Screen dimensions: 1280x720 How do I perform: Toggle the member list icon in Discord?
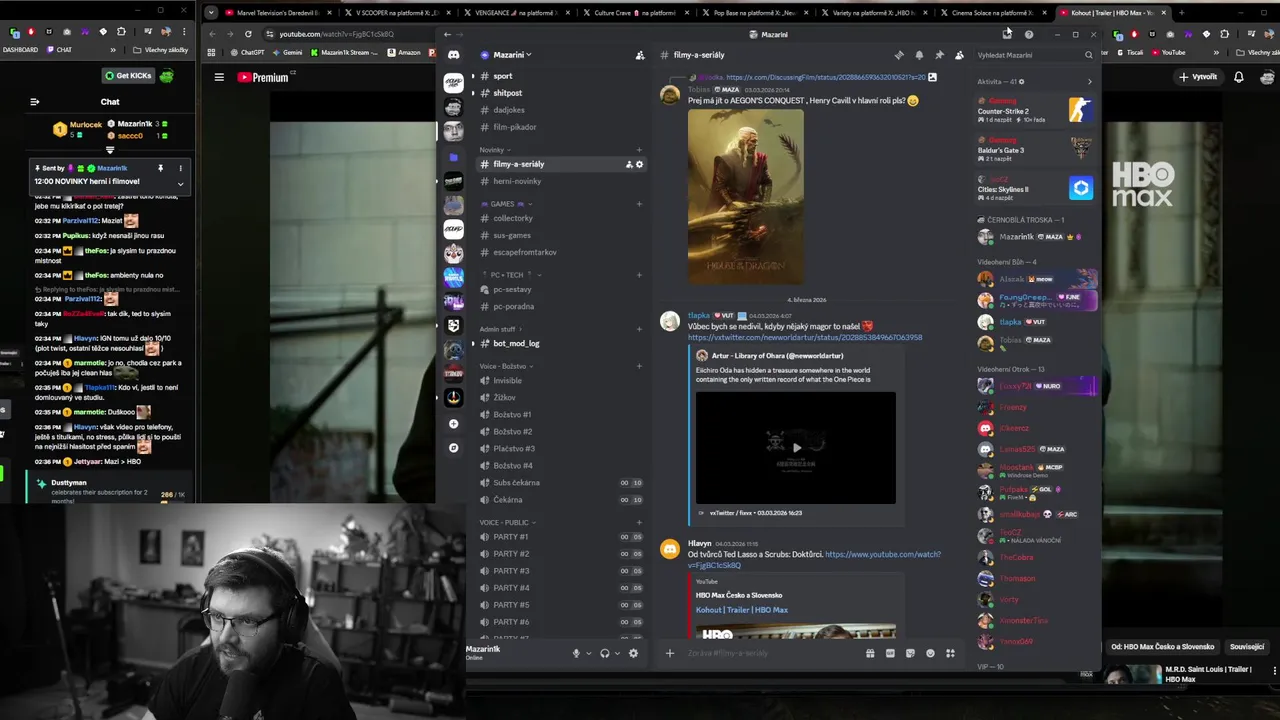959,55
